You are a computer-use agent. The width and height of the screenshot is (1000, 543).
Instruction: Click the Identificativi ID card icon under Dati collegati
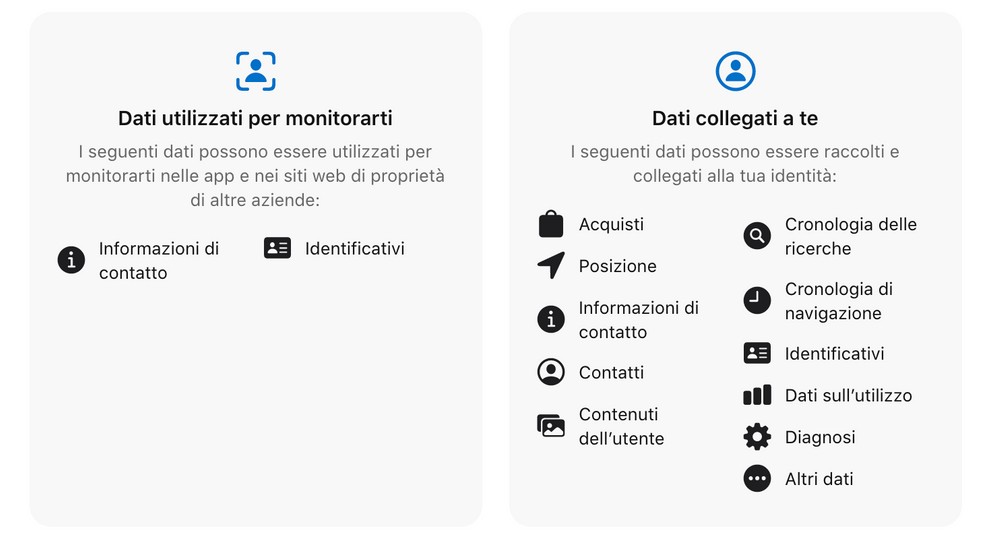pyautogui.click(x=757, y=353)
